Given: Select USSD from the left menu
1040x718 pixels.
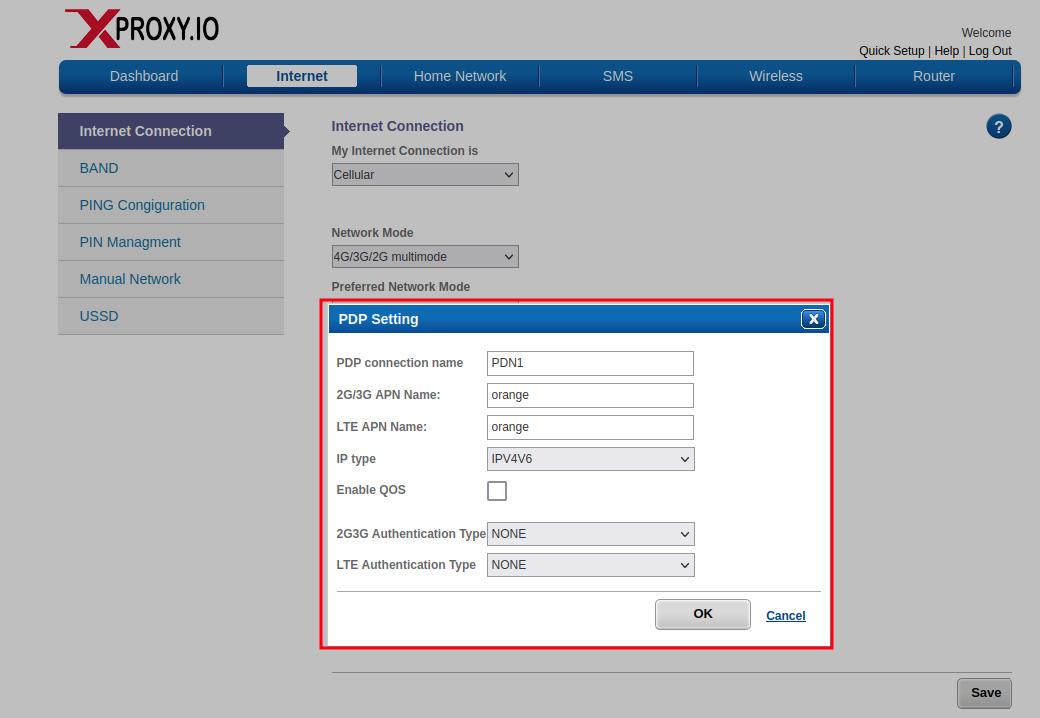Looking at the screenshot, I should coord(99,316).
